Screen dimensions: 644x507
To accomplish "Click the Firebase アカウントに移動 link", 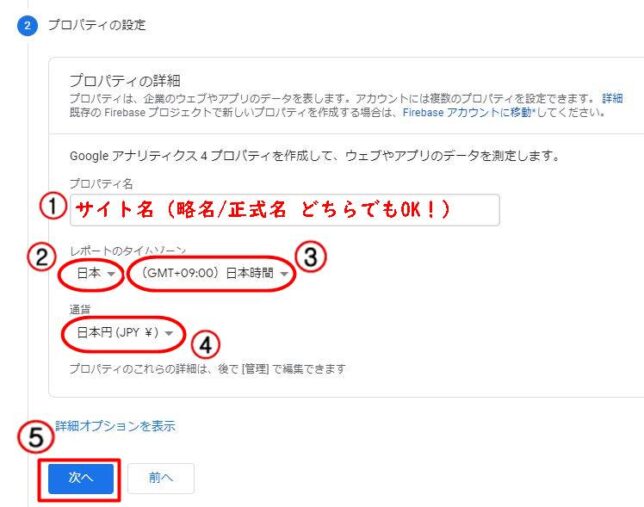I will coord(467,112).
